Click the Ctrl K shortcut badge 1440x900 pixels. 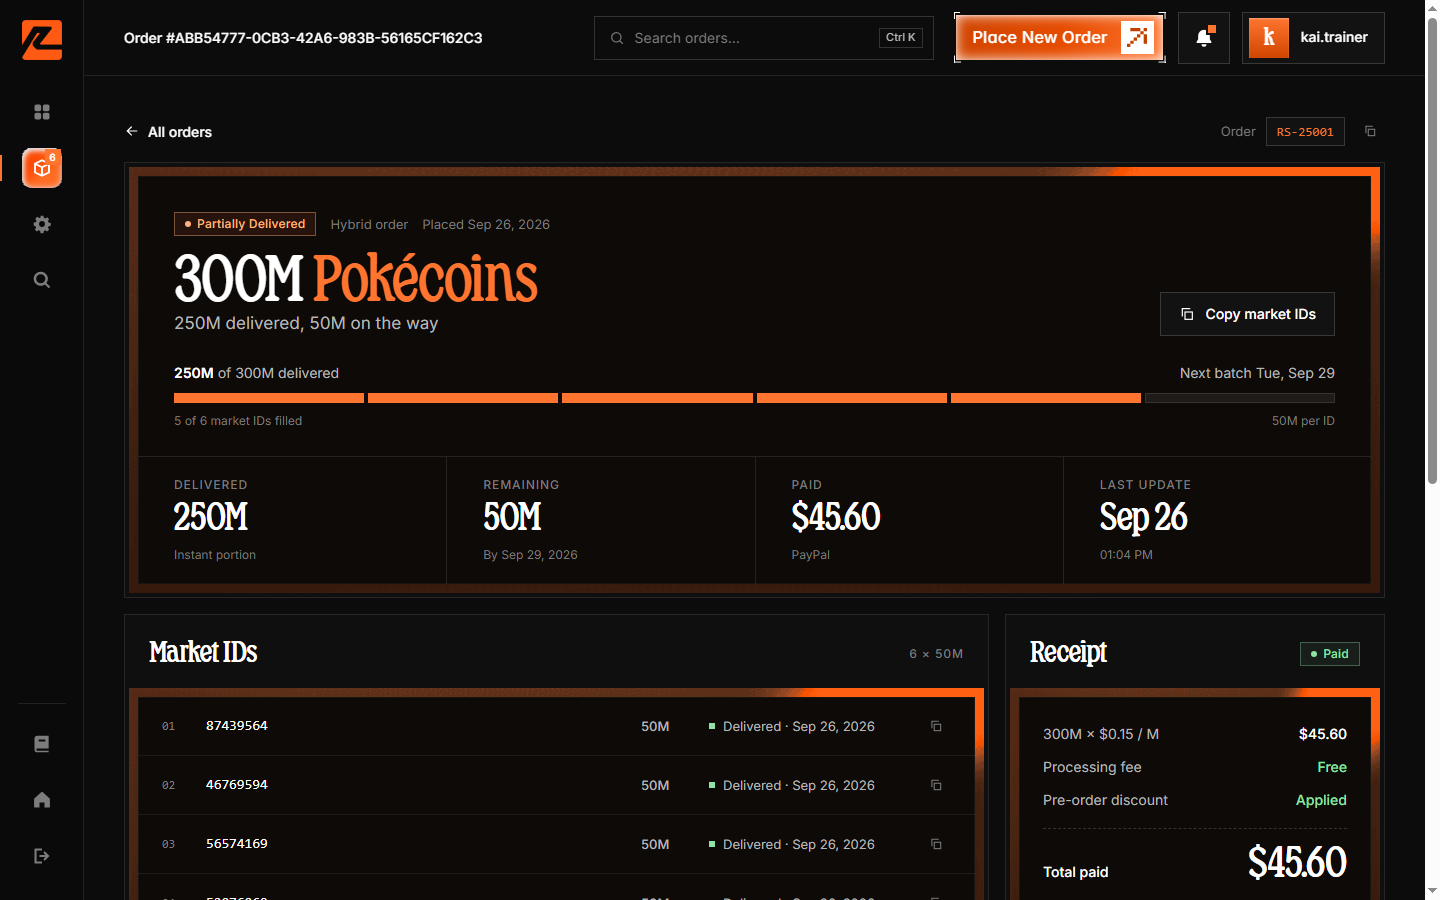(x=900, y=38)
